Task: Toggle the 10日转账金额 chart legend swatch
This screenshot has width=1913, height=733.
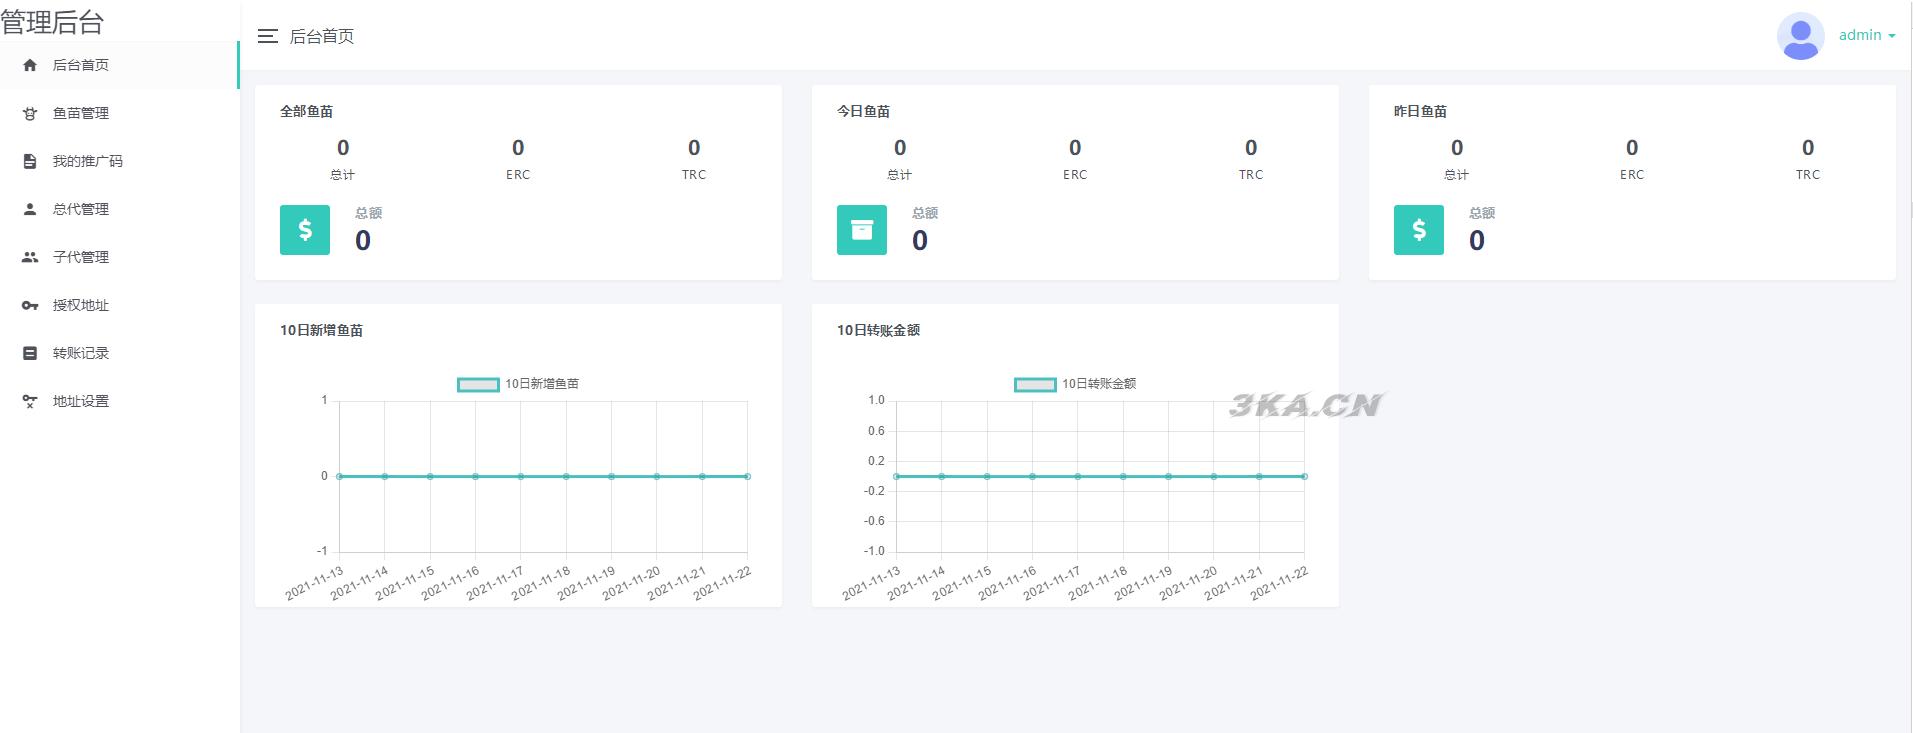Action: coord(1035,384)
